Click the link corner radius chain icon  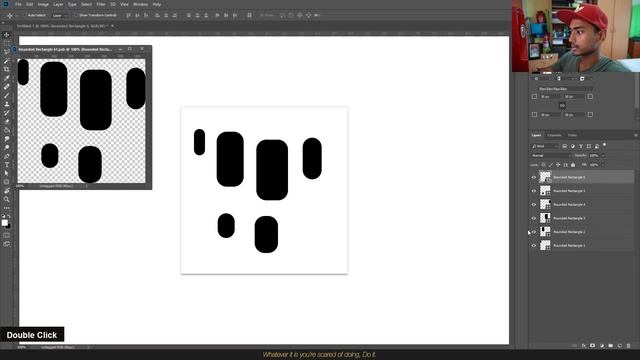(x=562, y=105)
